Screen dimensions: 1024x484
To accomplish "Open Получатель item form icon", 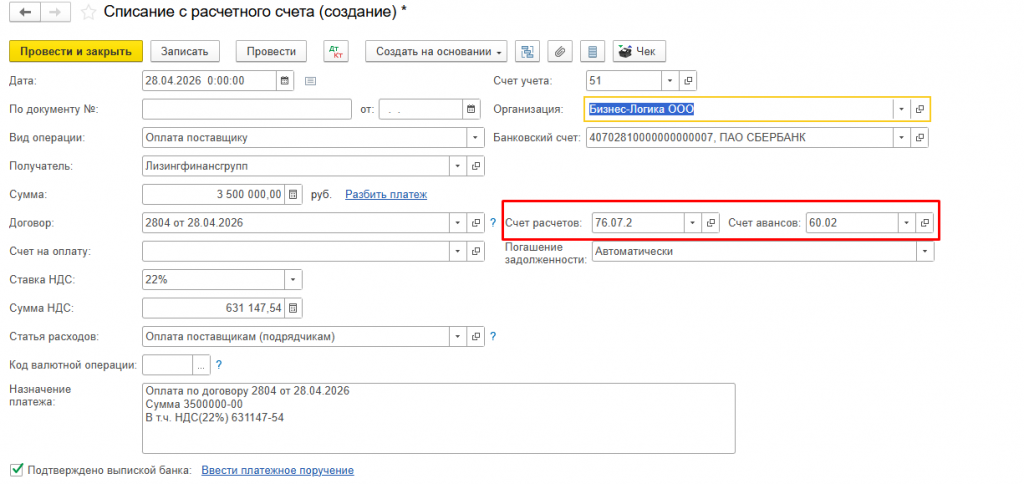I will pos(475,166).
